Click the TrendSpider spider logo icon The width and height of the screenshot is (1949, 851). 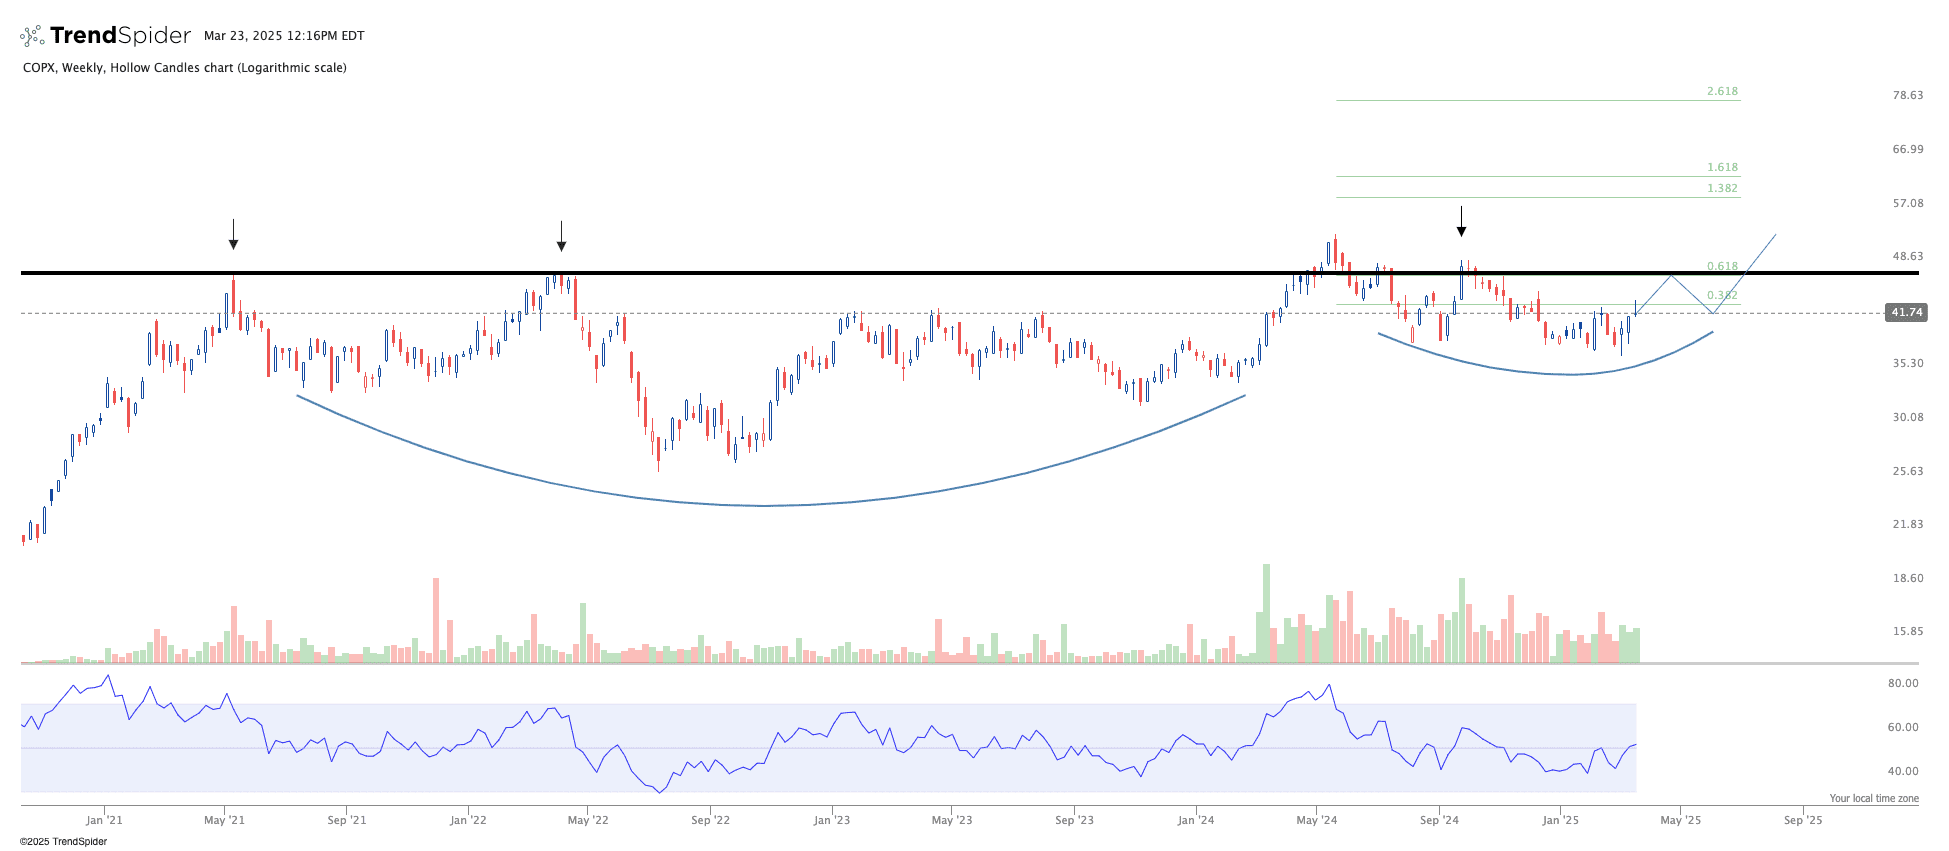coord(32,36)
